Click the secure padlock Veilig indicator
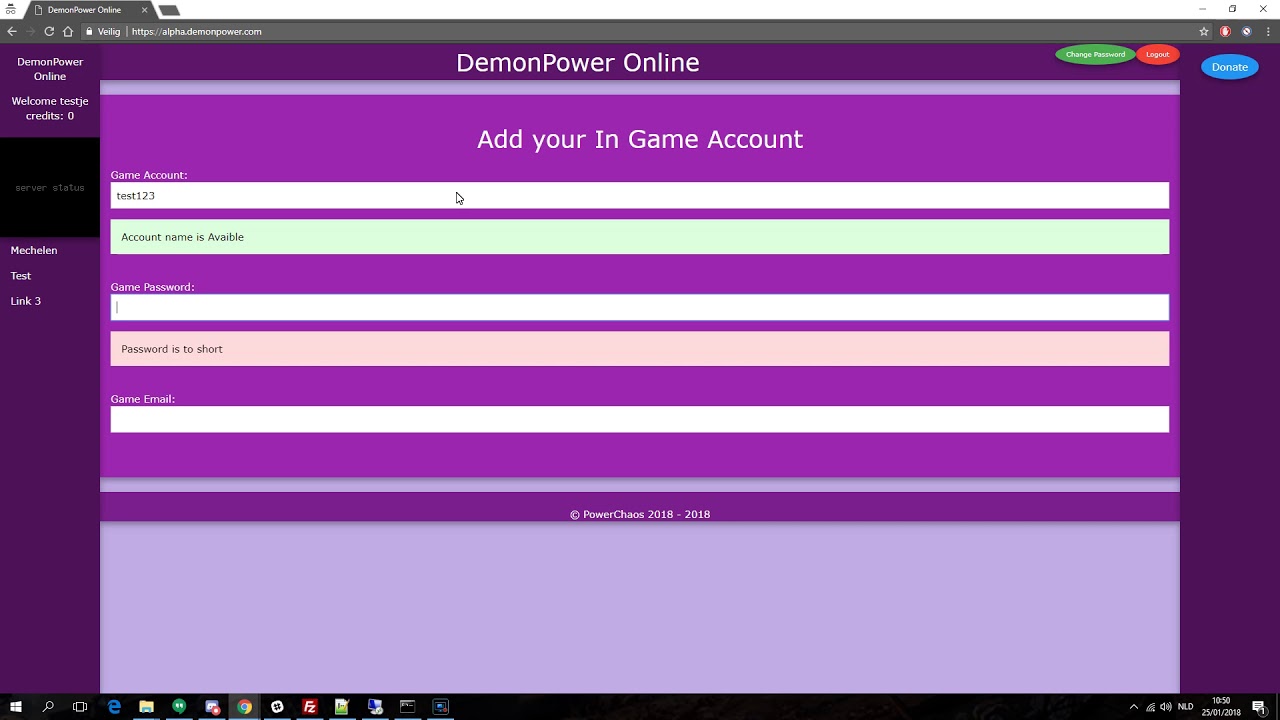The image size is (1280, 720). pyautogui.click(x=103, y=31)
